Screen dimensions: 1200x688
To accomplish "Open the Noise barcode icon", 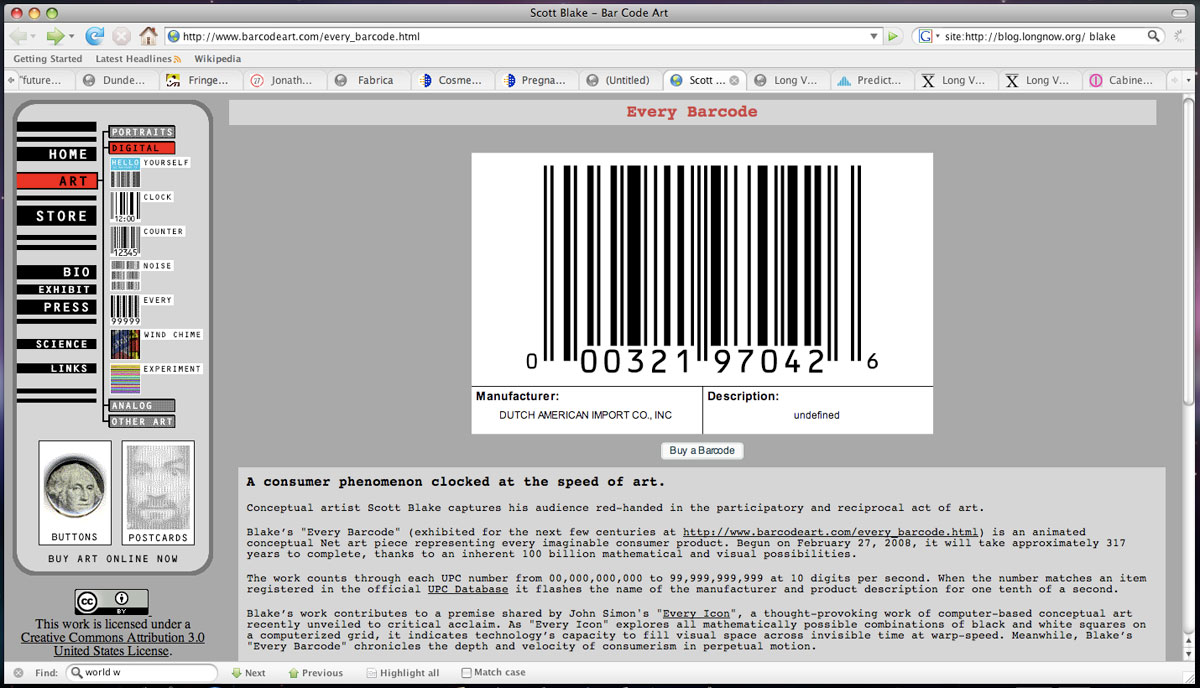I will [125, 275].
